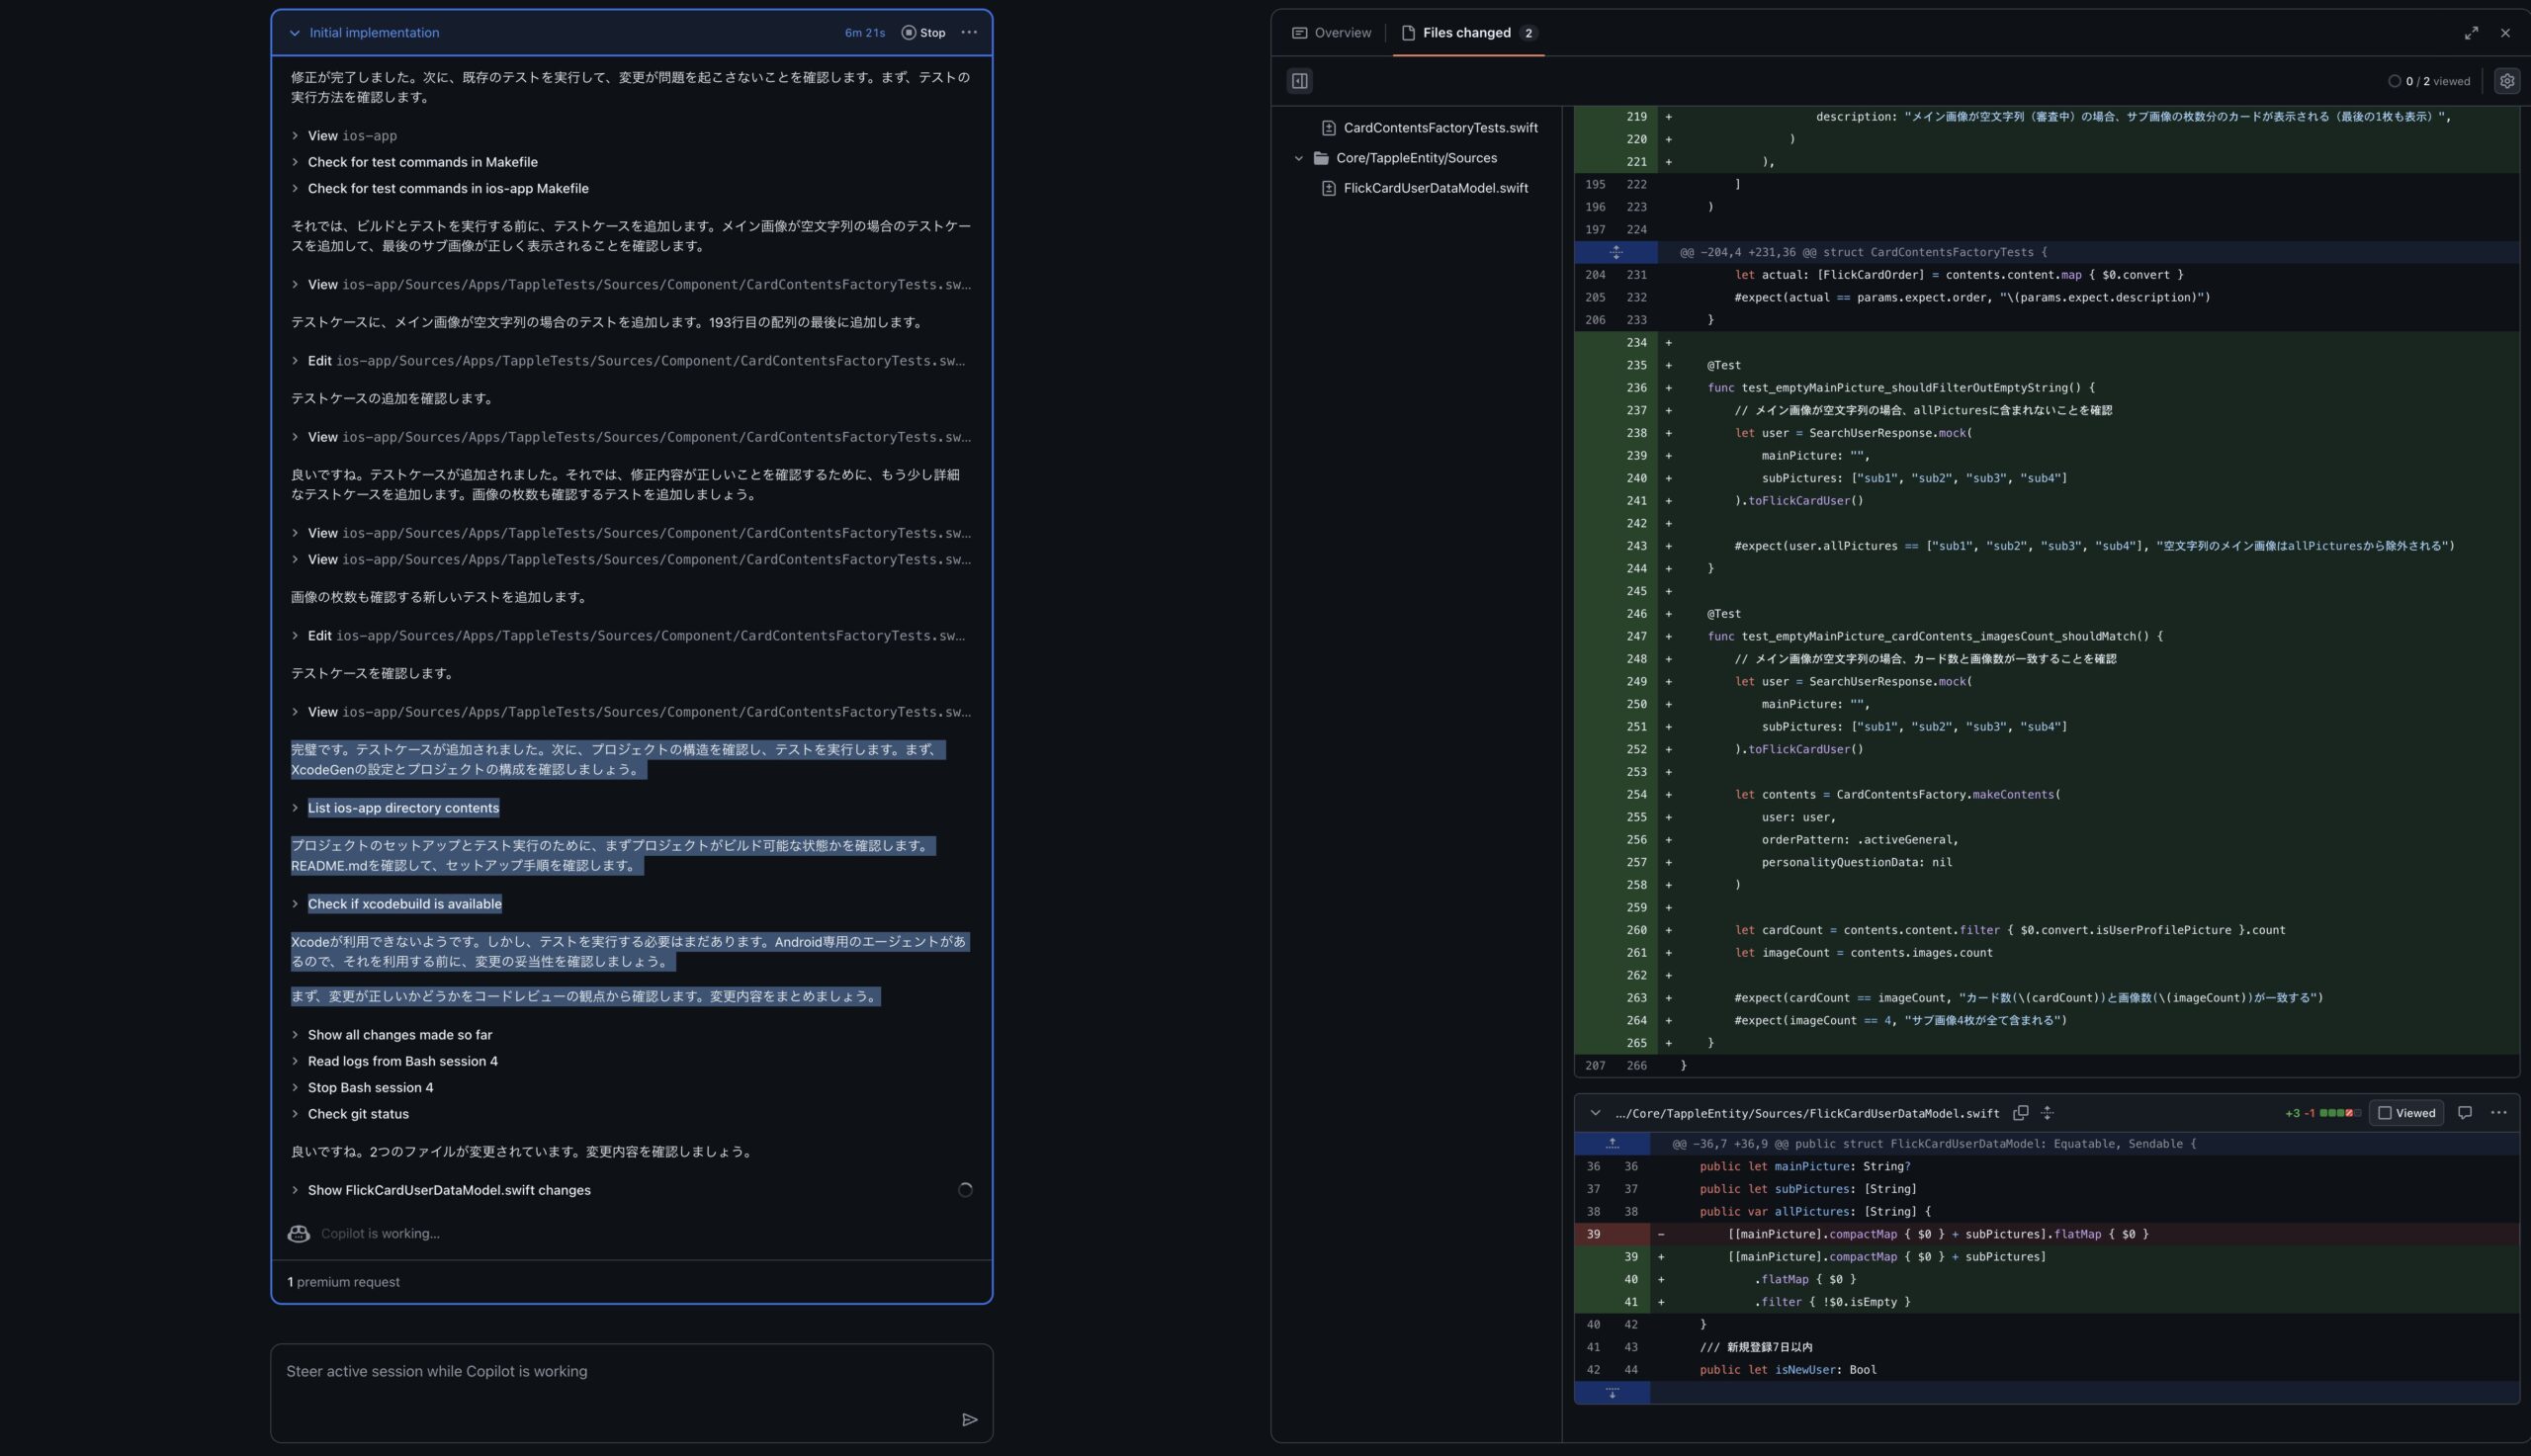Expand panel to full screen
The width and height of the screenshot is (2531, 1456).
coord(2471,33)
